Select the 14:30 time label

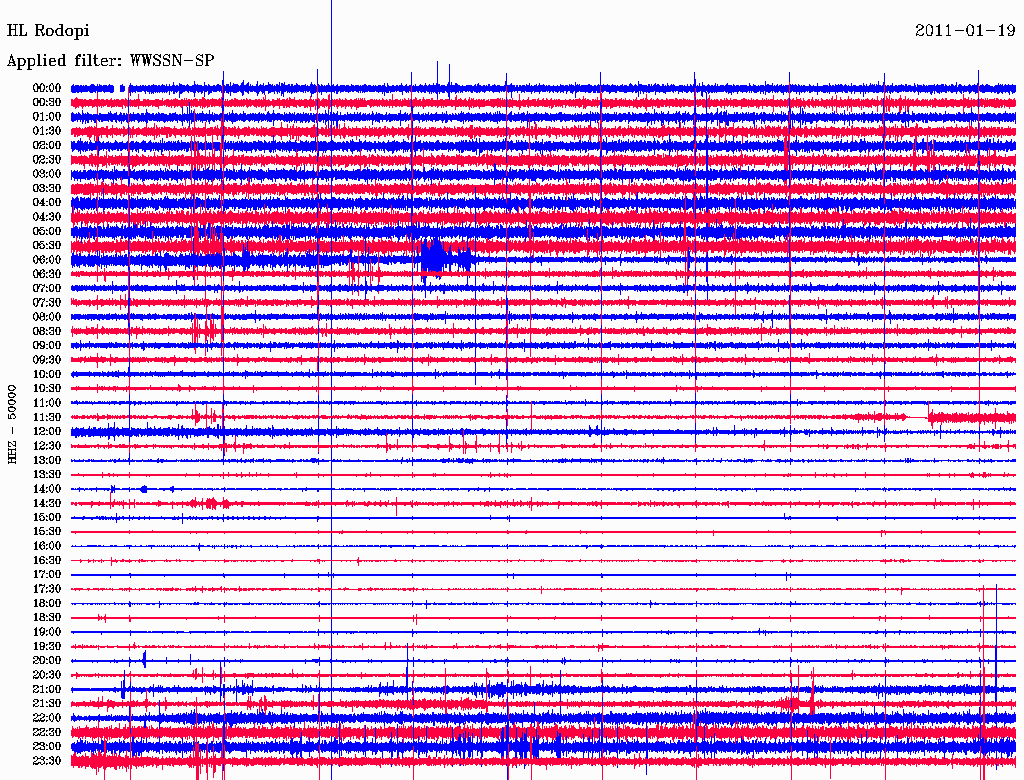[x=47, y=503]
